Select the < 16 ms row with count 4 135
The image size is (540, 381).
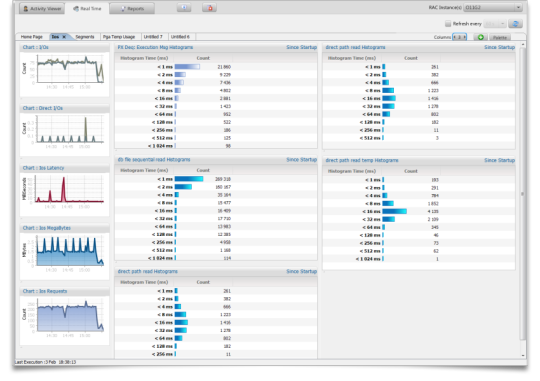pos(419,212)
